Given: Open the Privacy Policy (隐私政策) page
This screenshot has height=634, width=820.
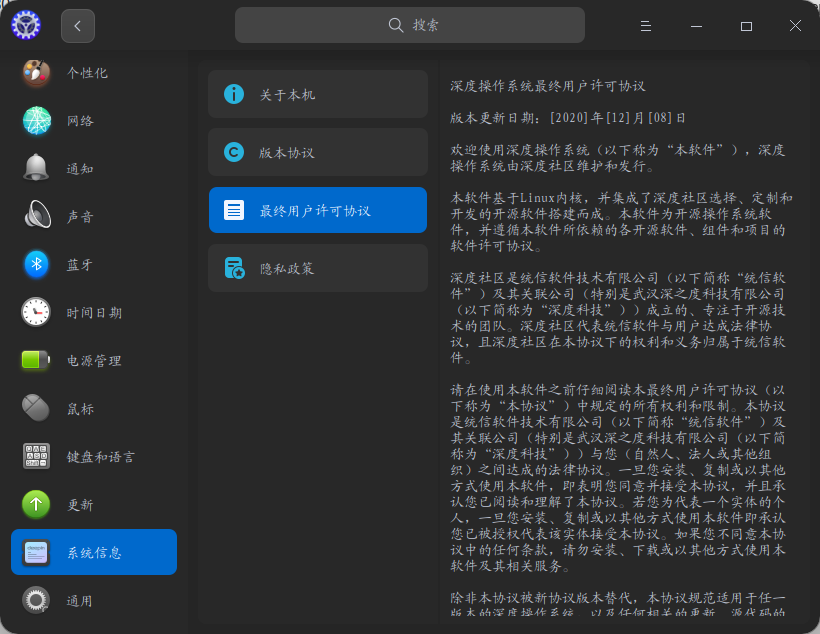Looking at the screenshot, I should coord(317,269).
